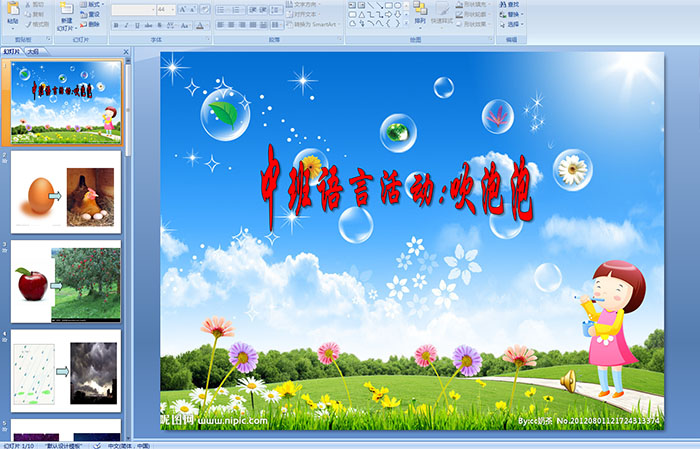Pick the Rectangle shape from gallery

[x=389, y=5]
